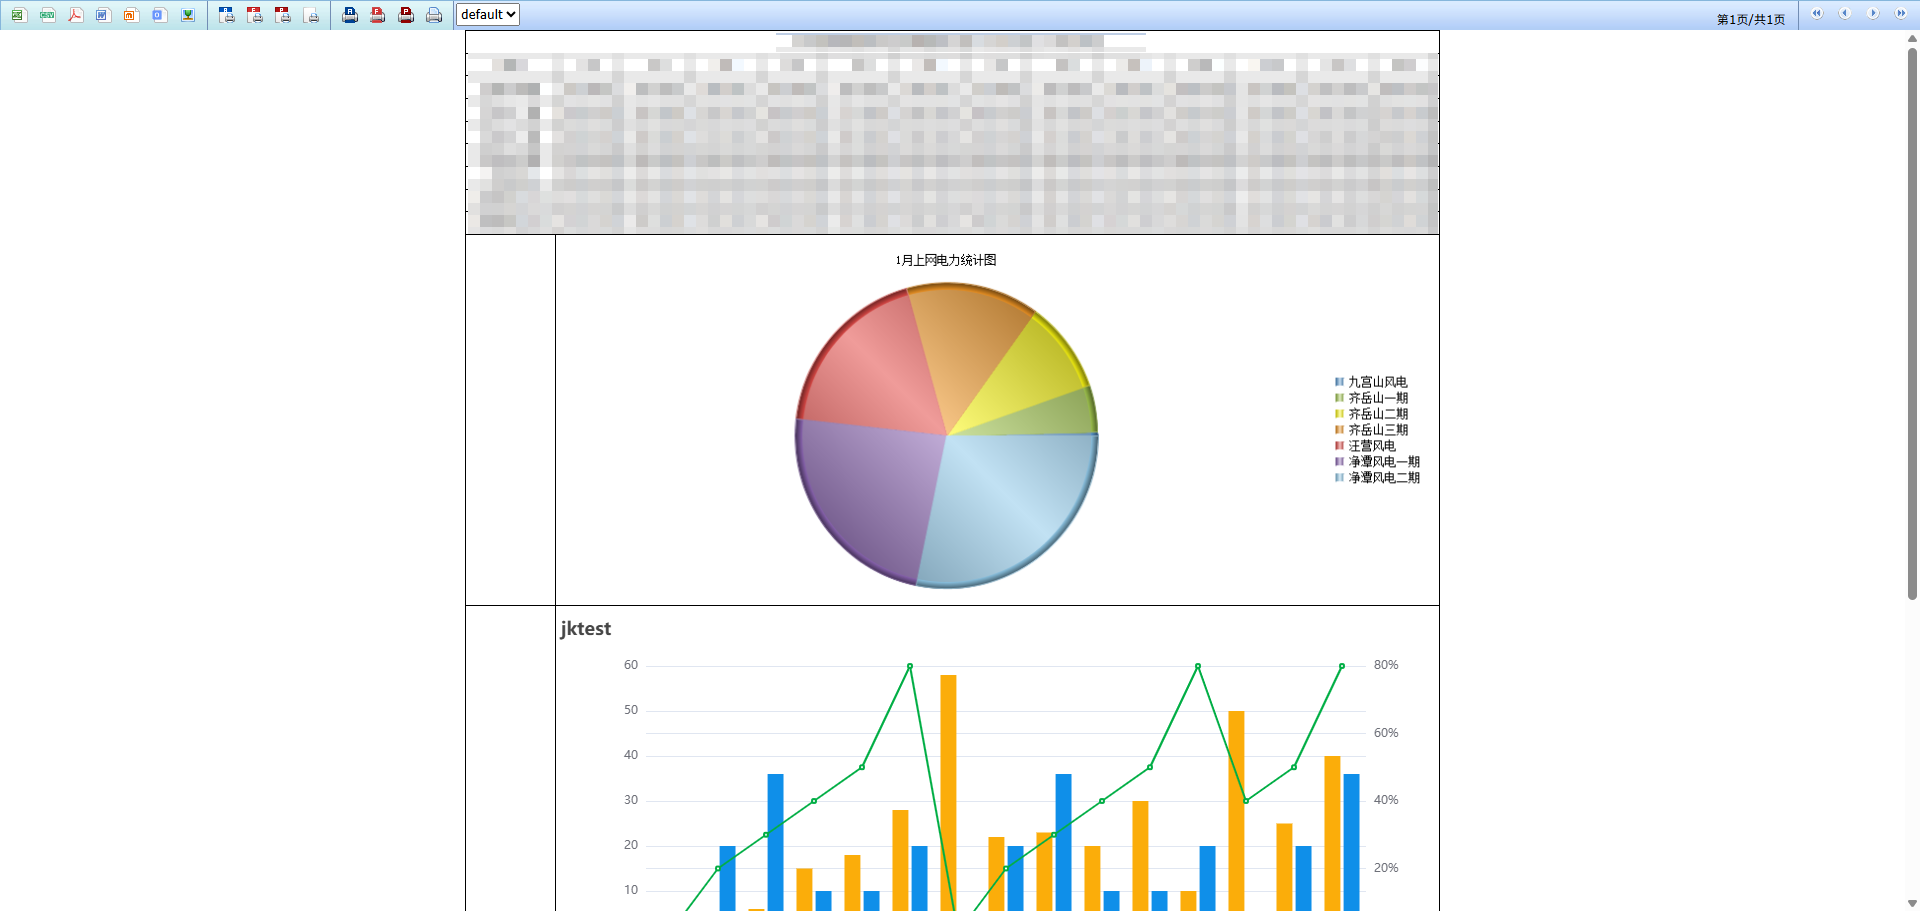The width and height of the screenshot is (1920, 911).
Task: Click the blue 'O' export icon
Action: click(159, 15)
